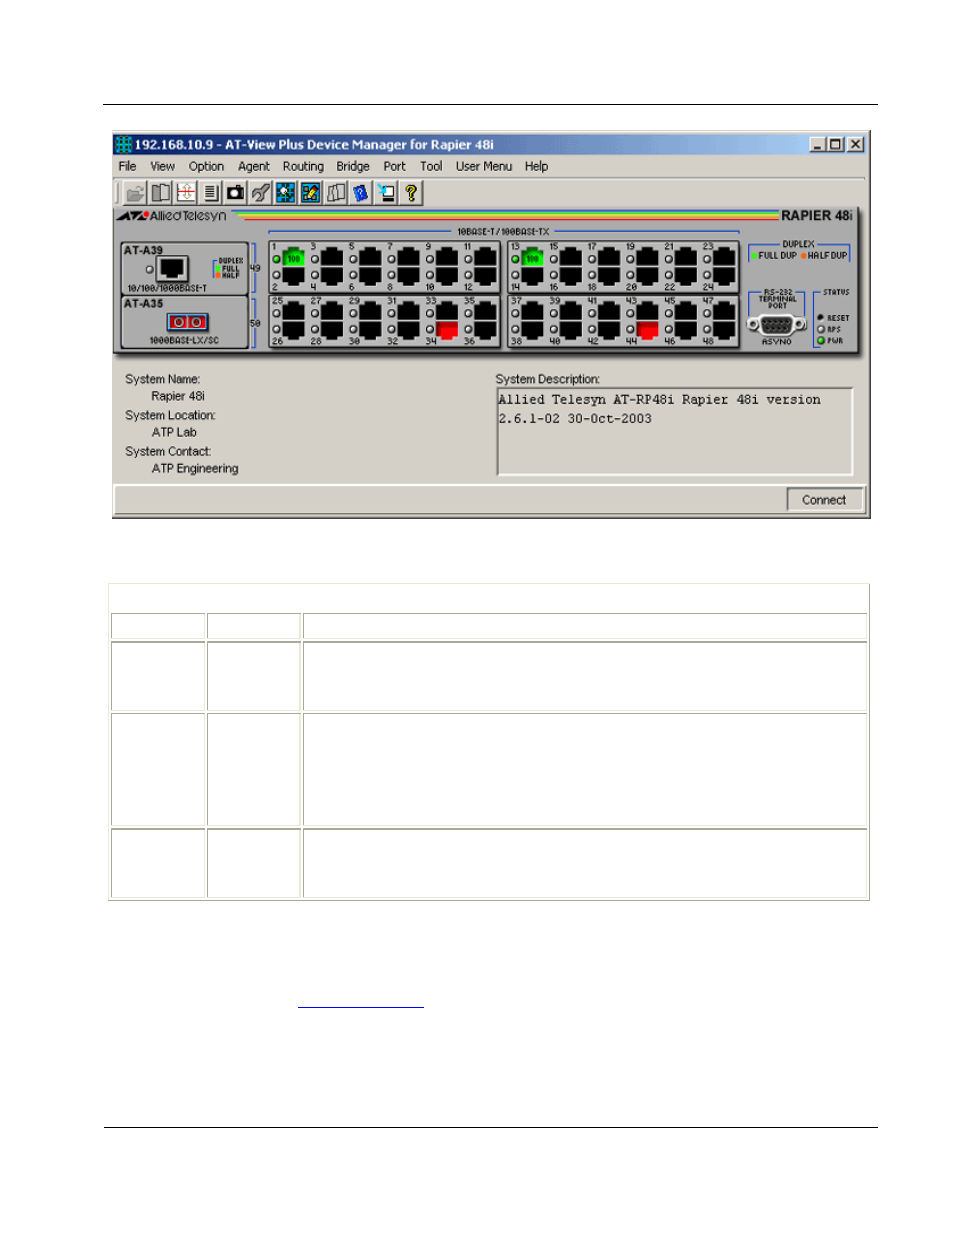Click the yellow pencil edit toolbar icon
This screenshot has height=1235, width=954.
point(310,193)
